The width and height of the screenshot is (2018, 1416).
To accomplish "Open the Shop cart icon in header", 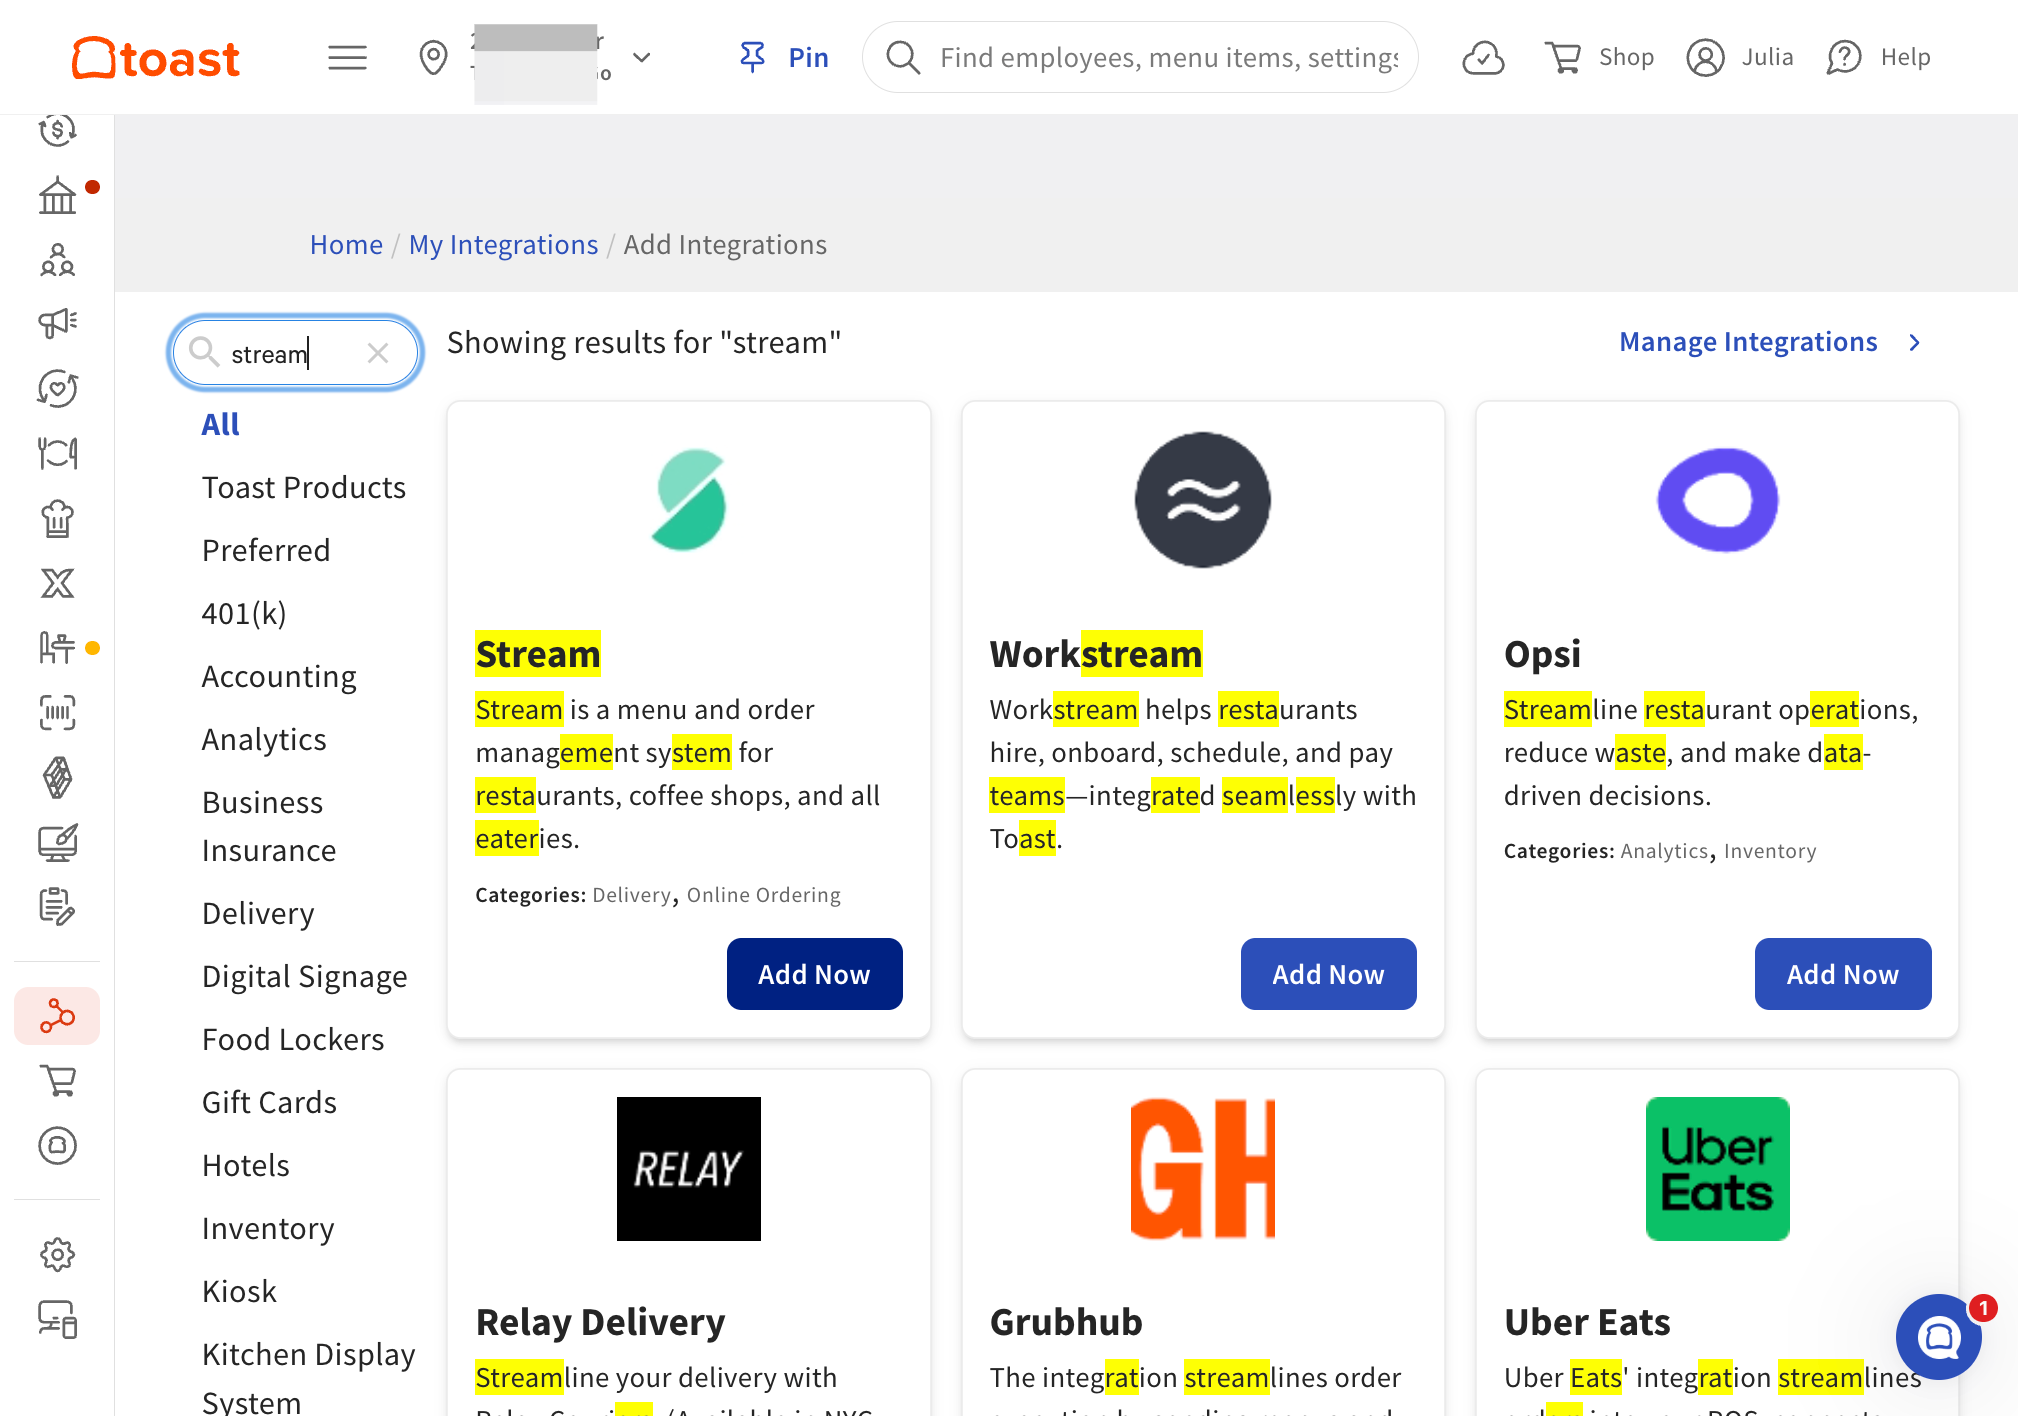I will [1563, 58].
